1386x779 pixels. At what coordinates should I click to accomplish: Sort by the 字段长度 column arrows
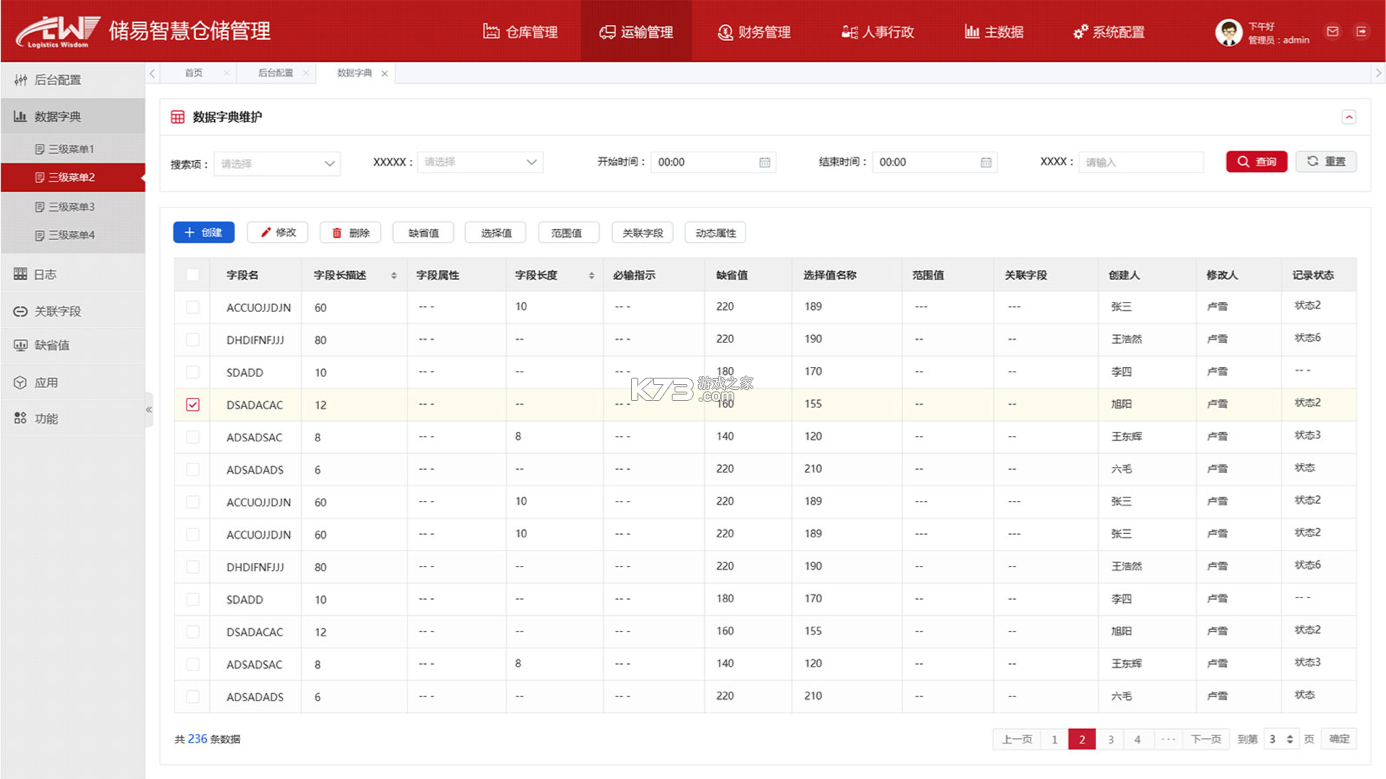pyautogui.click(x=592, y=276)
